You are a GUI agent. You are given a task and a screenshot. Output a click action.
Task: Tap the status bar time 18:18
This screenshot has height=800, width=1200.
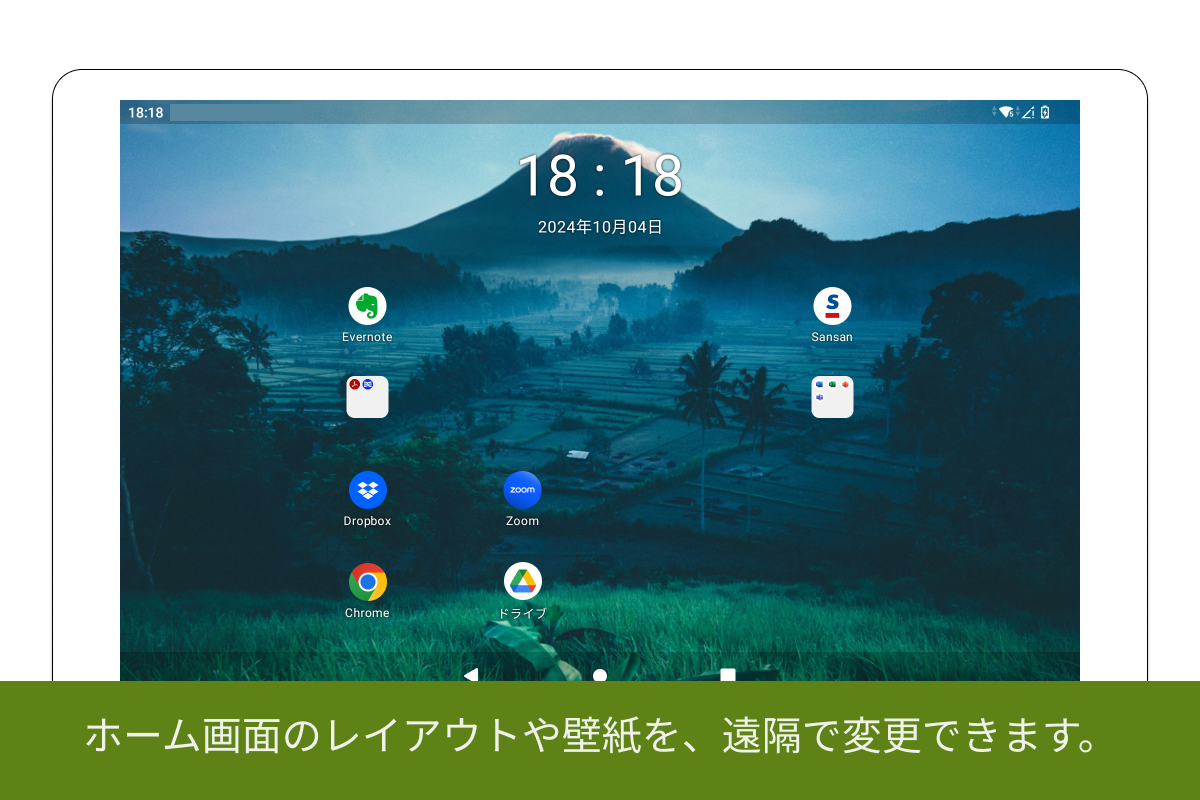tap(145, 113)
